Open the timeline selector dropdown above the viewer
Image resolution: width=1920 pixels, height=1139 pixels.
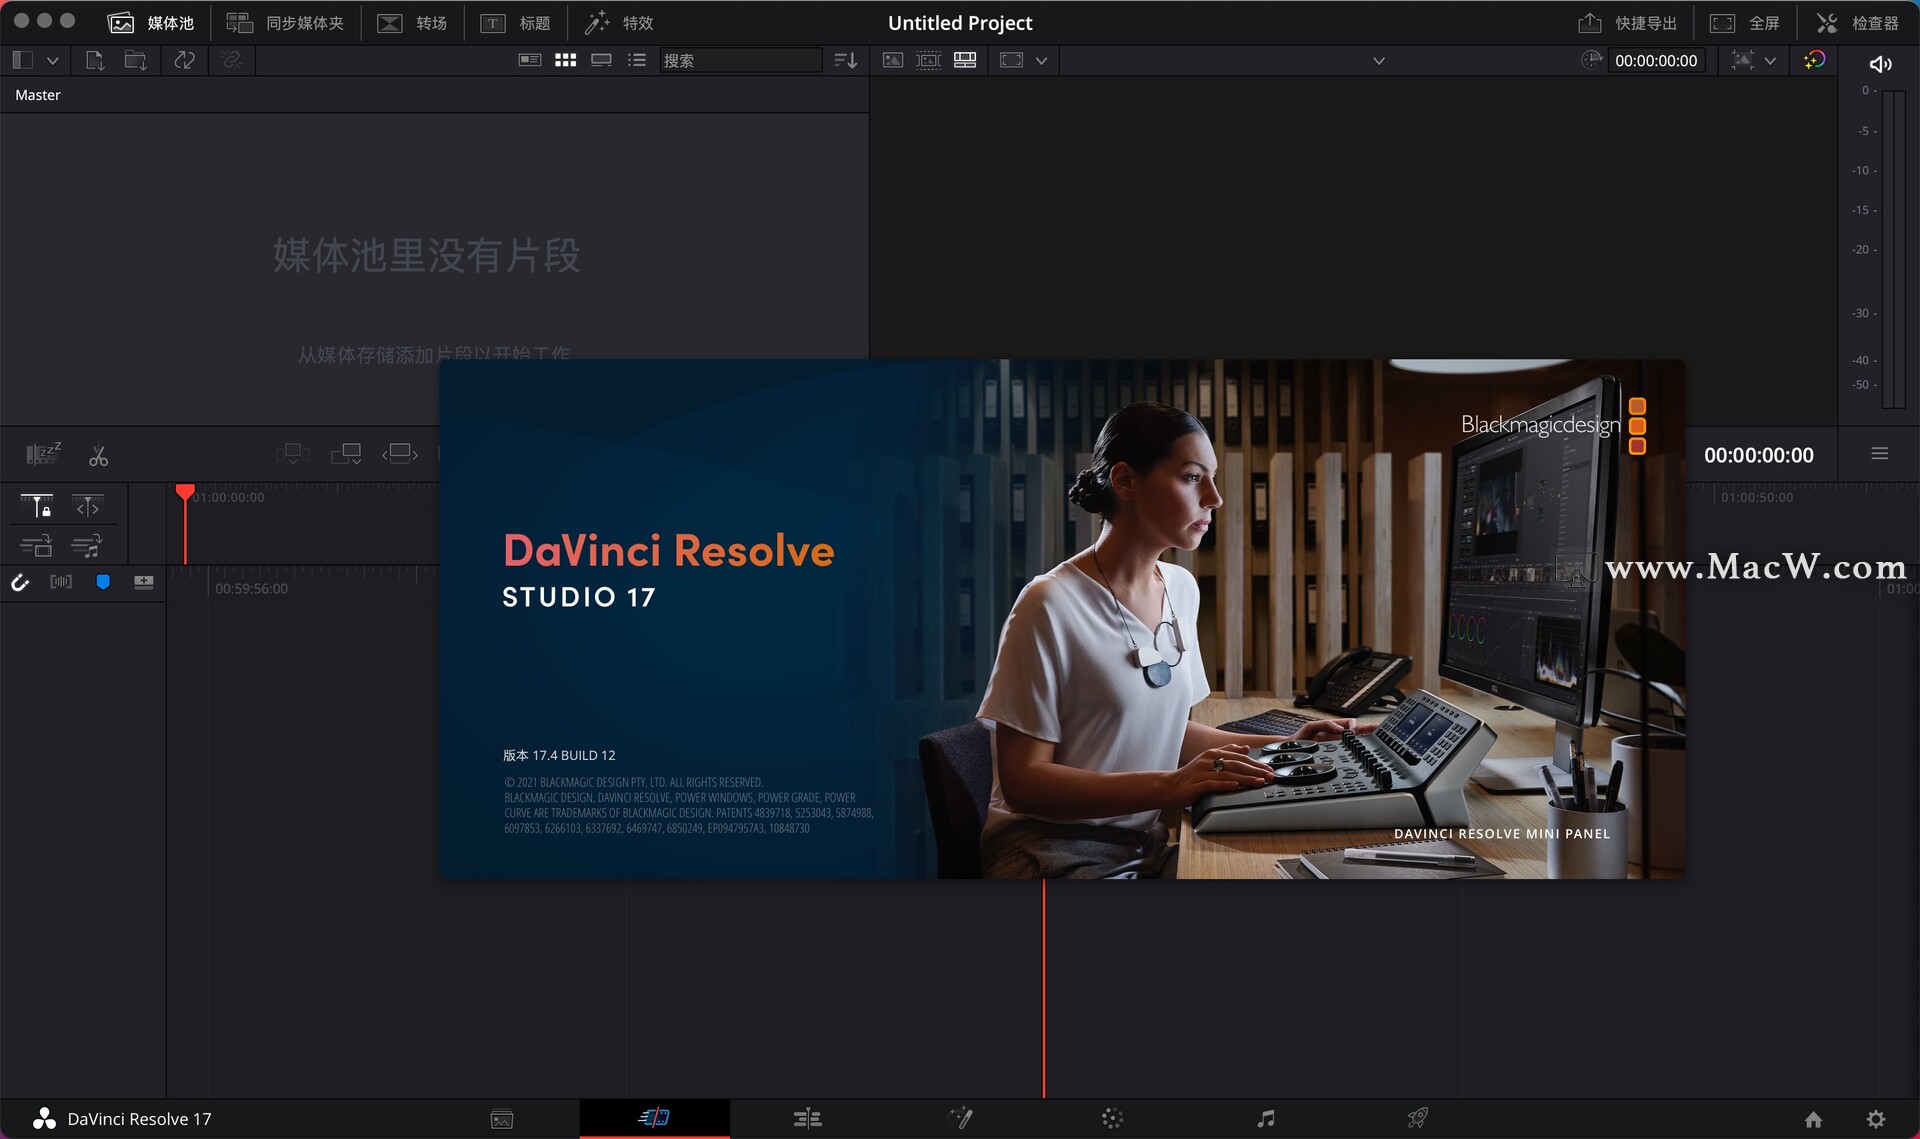1379,61
